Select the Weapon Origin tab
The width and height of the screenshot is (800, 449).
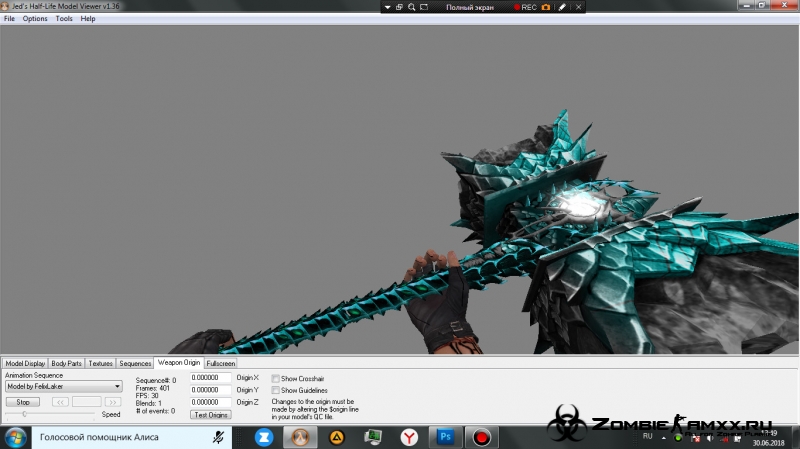179,362
